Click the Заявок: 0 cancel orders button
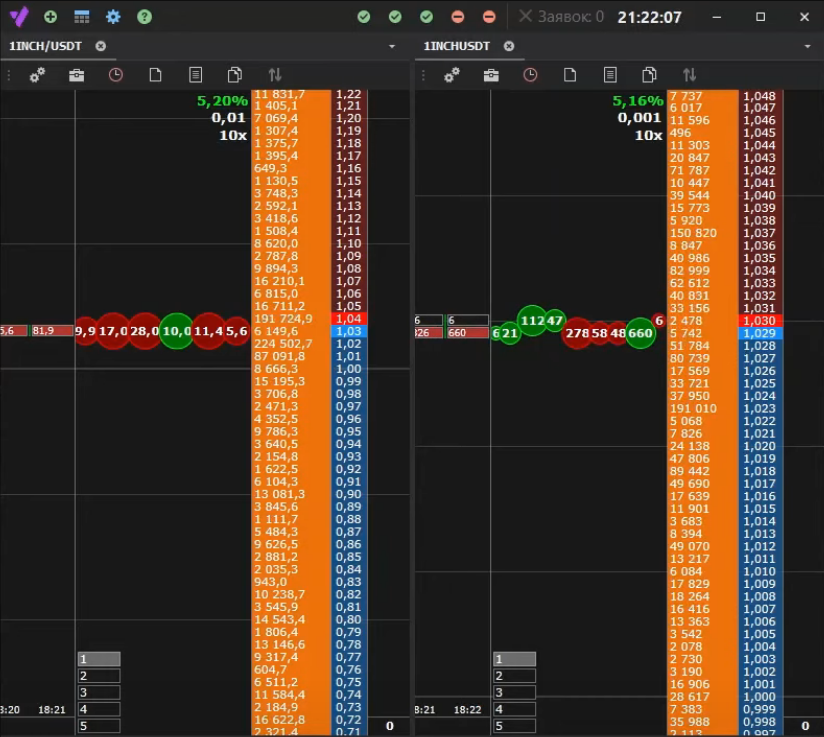824x737 pixels. [561, 17]
